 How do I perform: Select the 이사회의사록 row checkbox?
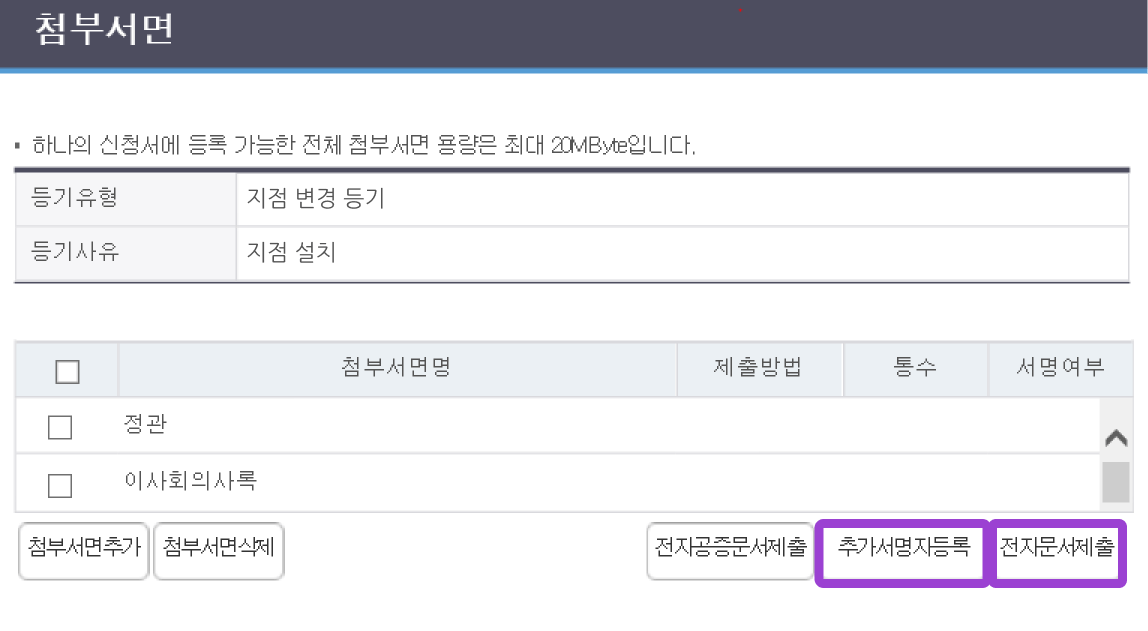[x=60, y=485]
